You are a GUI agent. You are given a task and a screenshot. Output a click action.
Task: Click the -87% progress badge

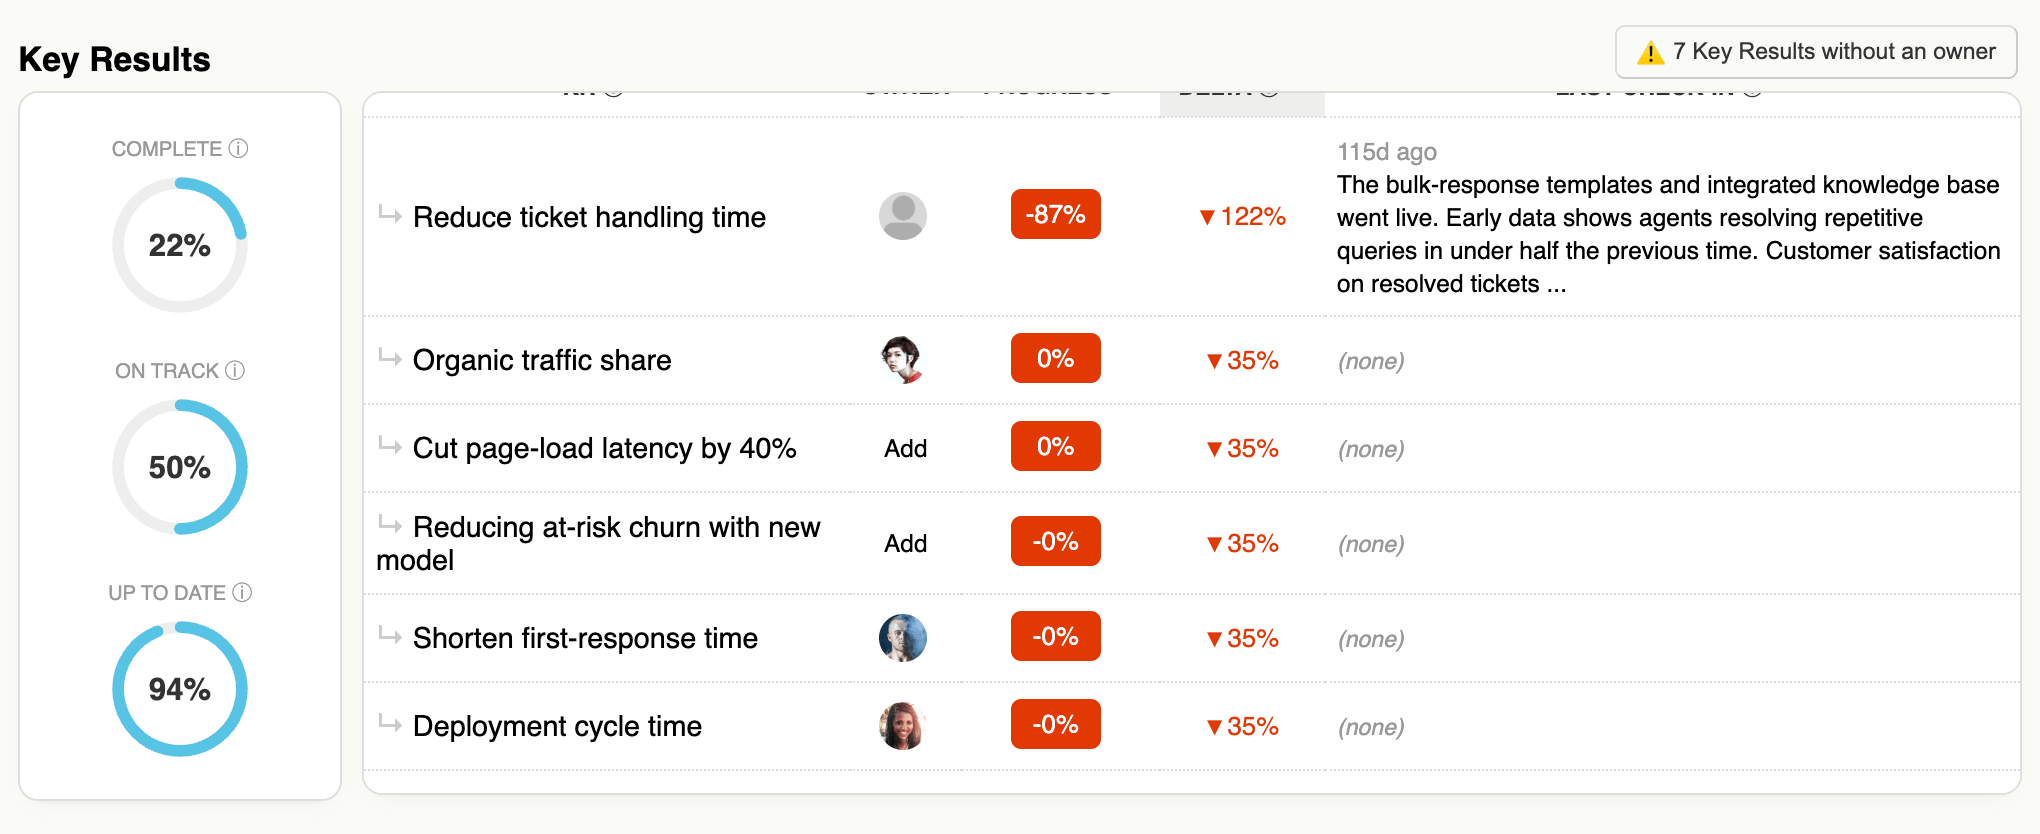[1055, 215]
